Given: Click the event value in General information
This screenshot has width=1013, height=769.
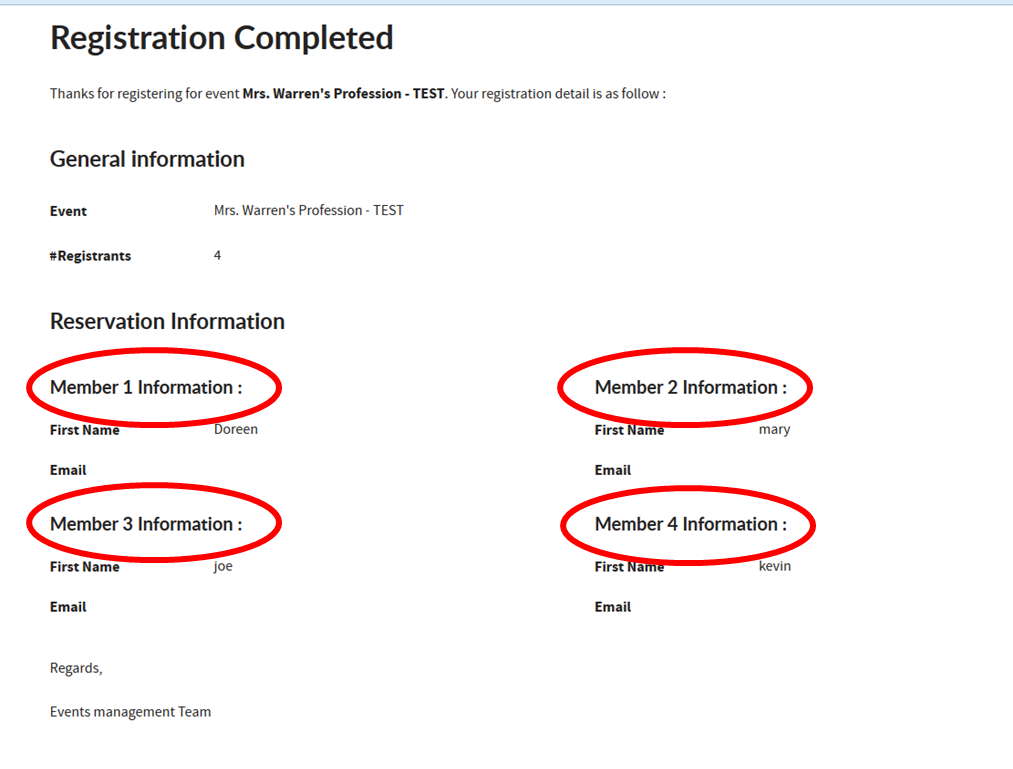Looking at the screenshot, I should [x=308, y=210].
